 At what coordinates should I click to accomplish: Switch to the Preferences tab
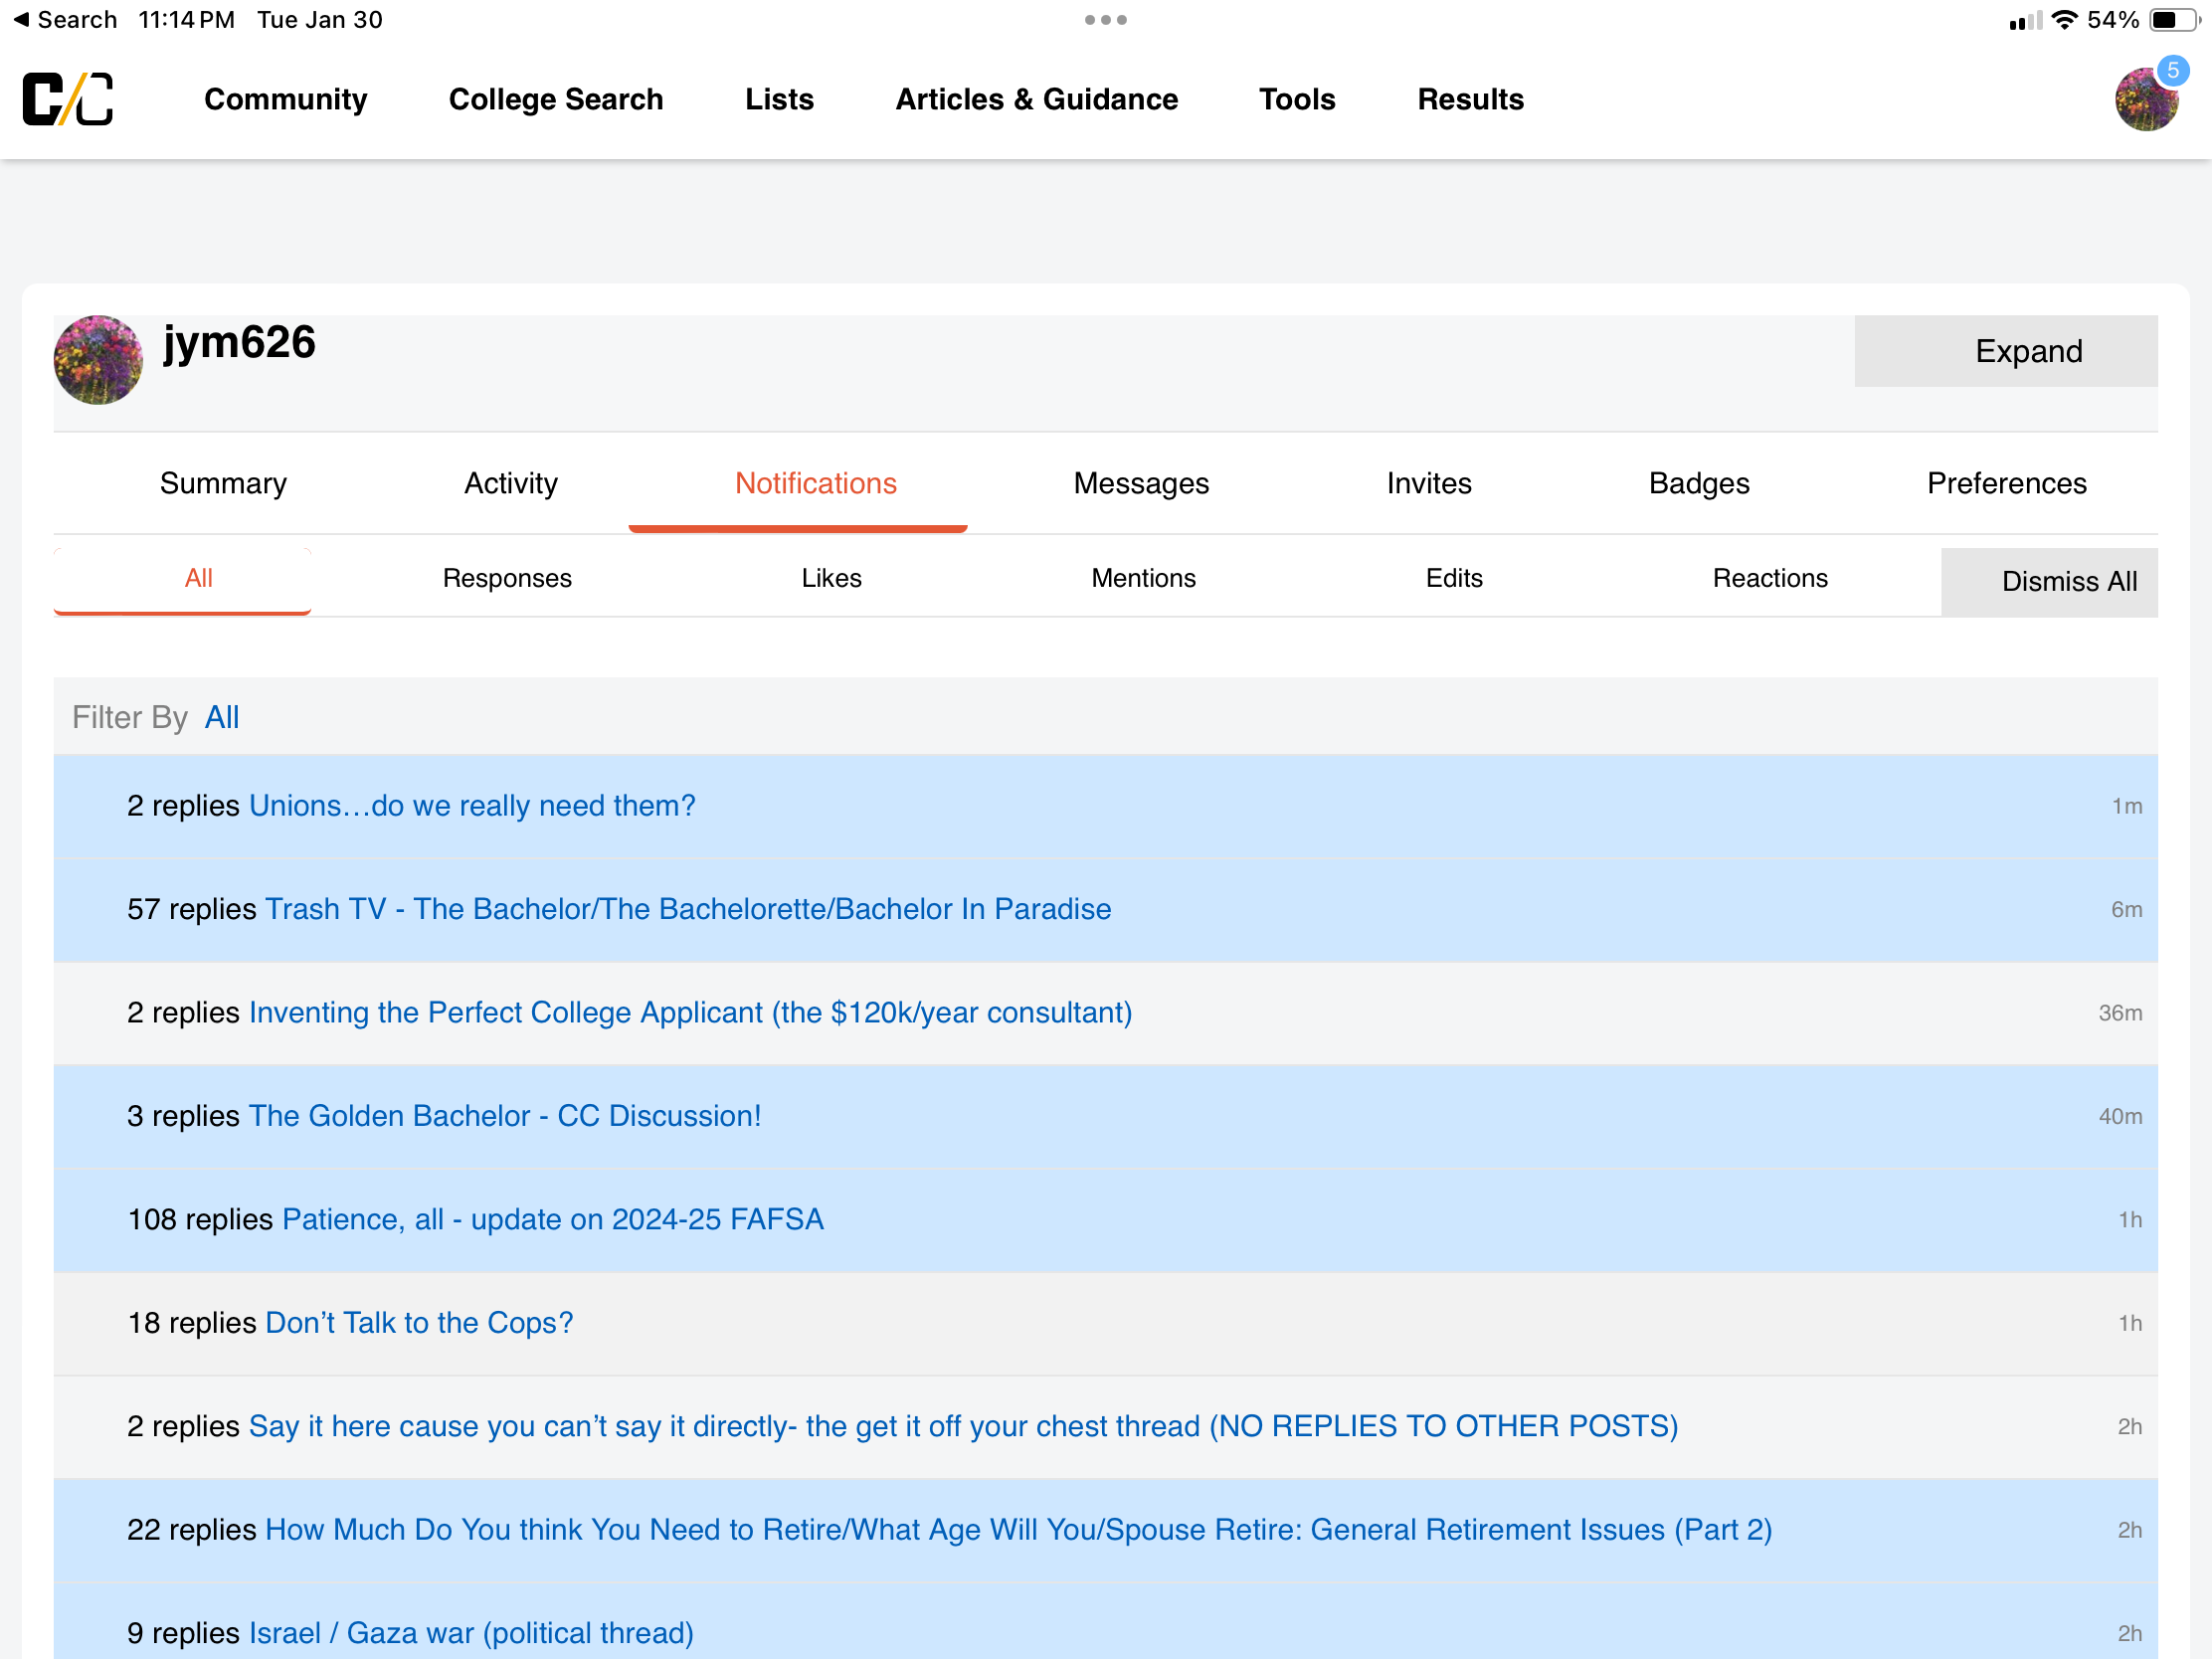pos(2006,483)
